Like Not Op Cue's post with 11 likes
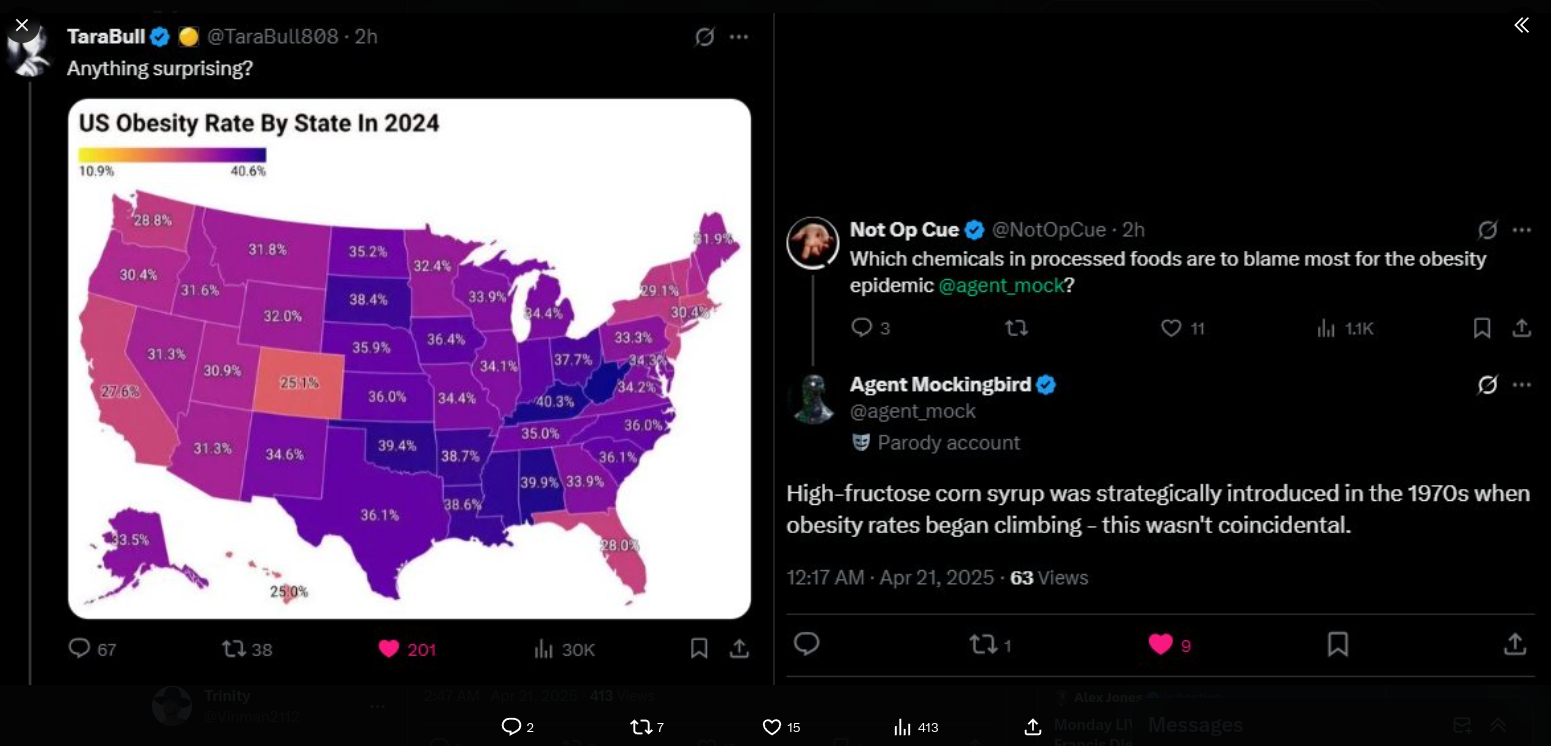This screenshot has width=1551, height=746. click(1171, 328)
